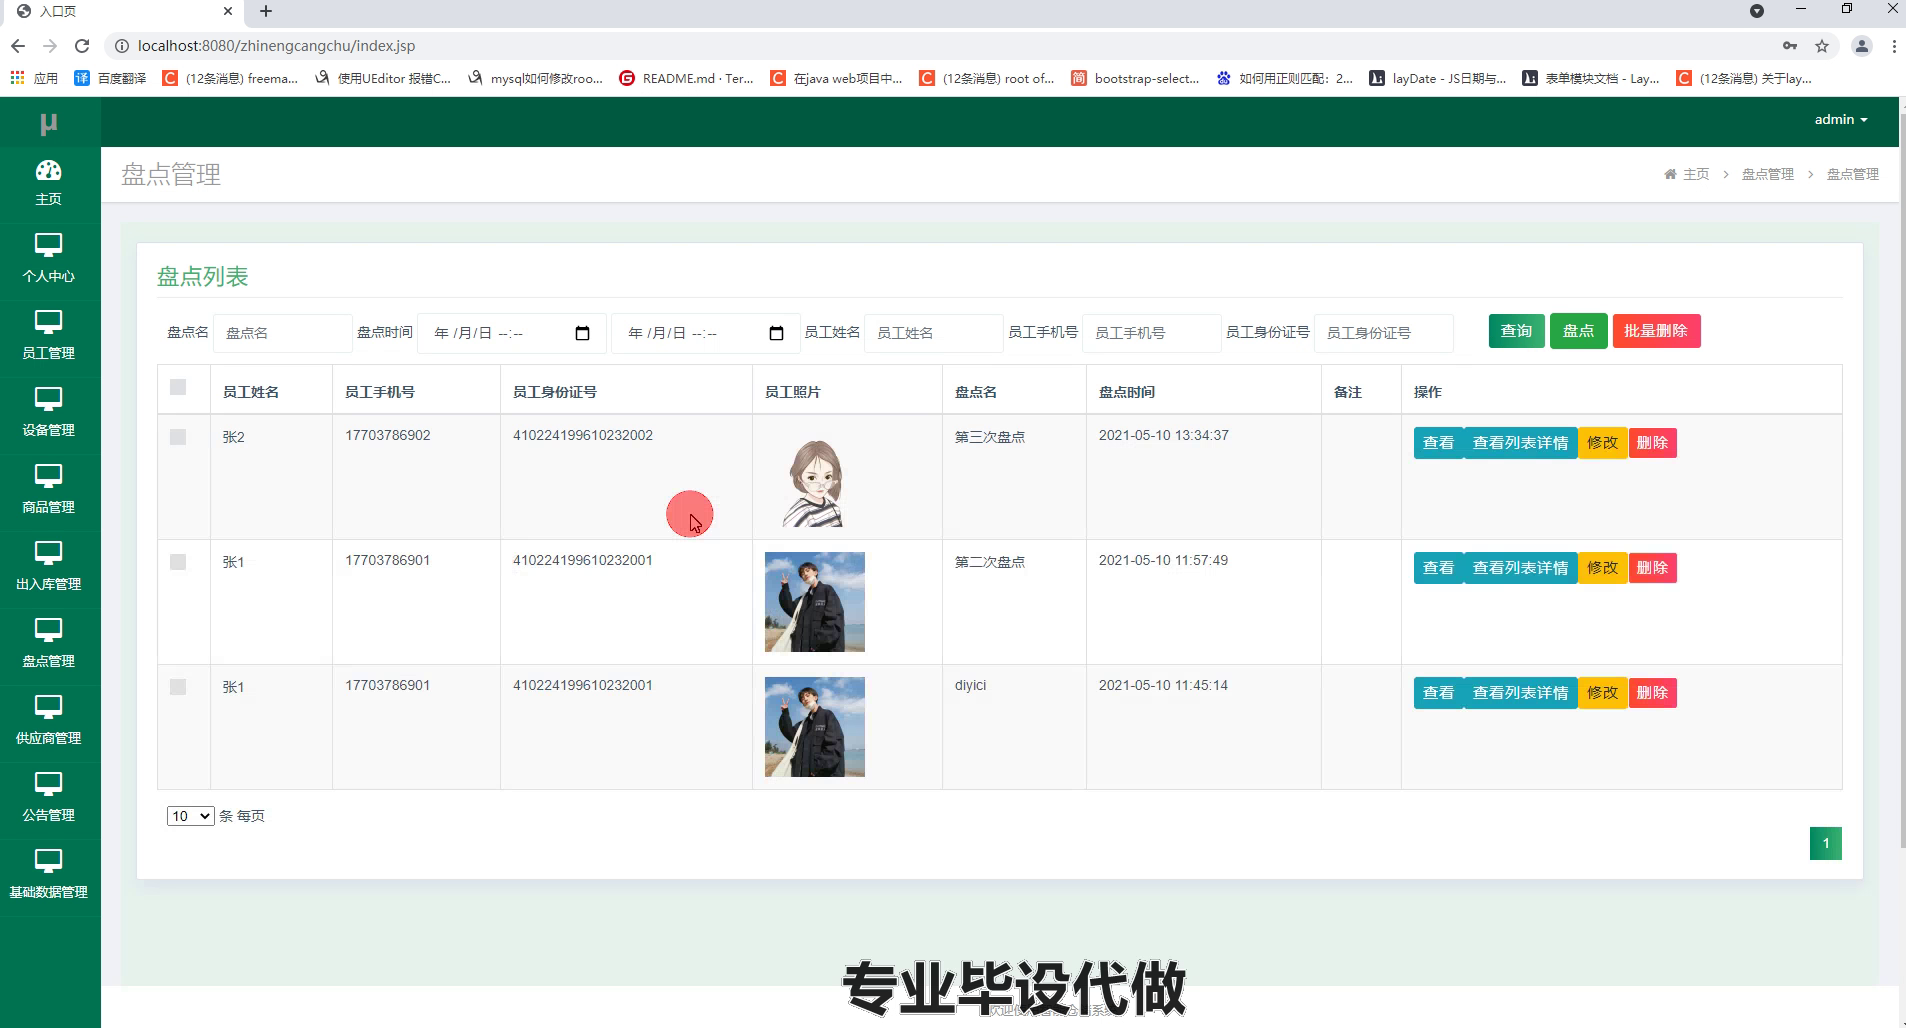
Task: Click 查看 for the 第三次盘点 row
Action: 1438,443
